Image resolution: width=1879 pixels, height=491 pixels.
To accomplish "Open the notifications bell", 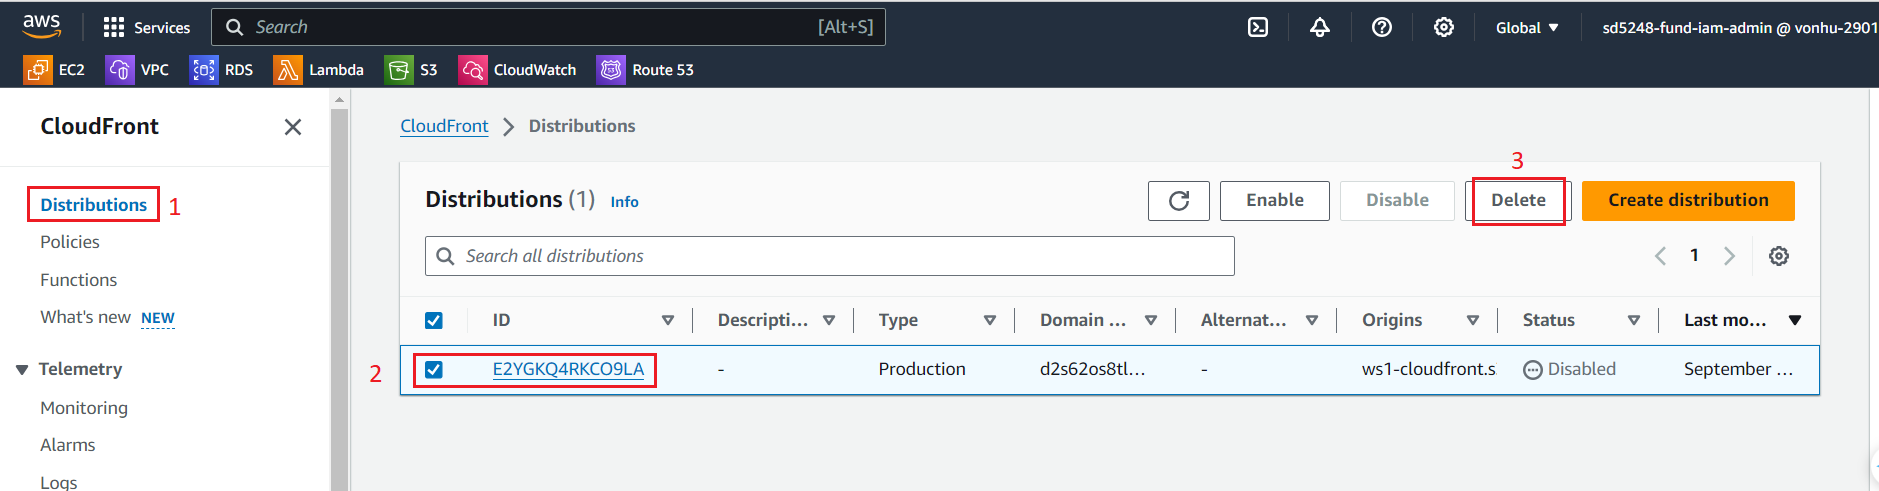I will (x=1320, y=28).
